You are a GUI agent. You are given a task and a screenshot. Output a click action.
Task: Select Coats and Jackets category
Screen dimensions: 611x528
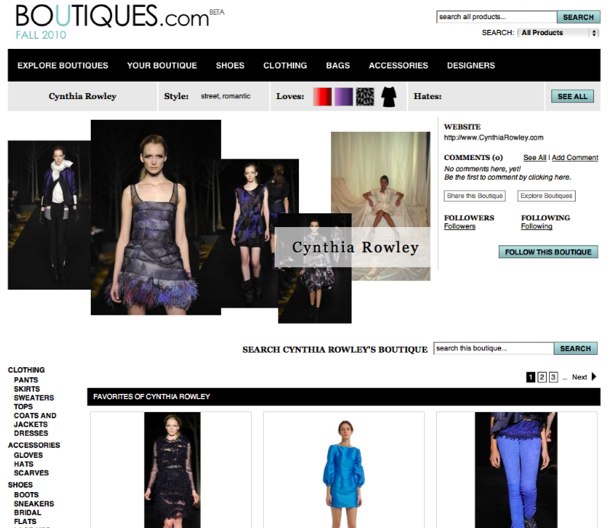[x=35, y=420]
